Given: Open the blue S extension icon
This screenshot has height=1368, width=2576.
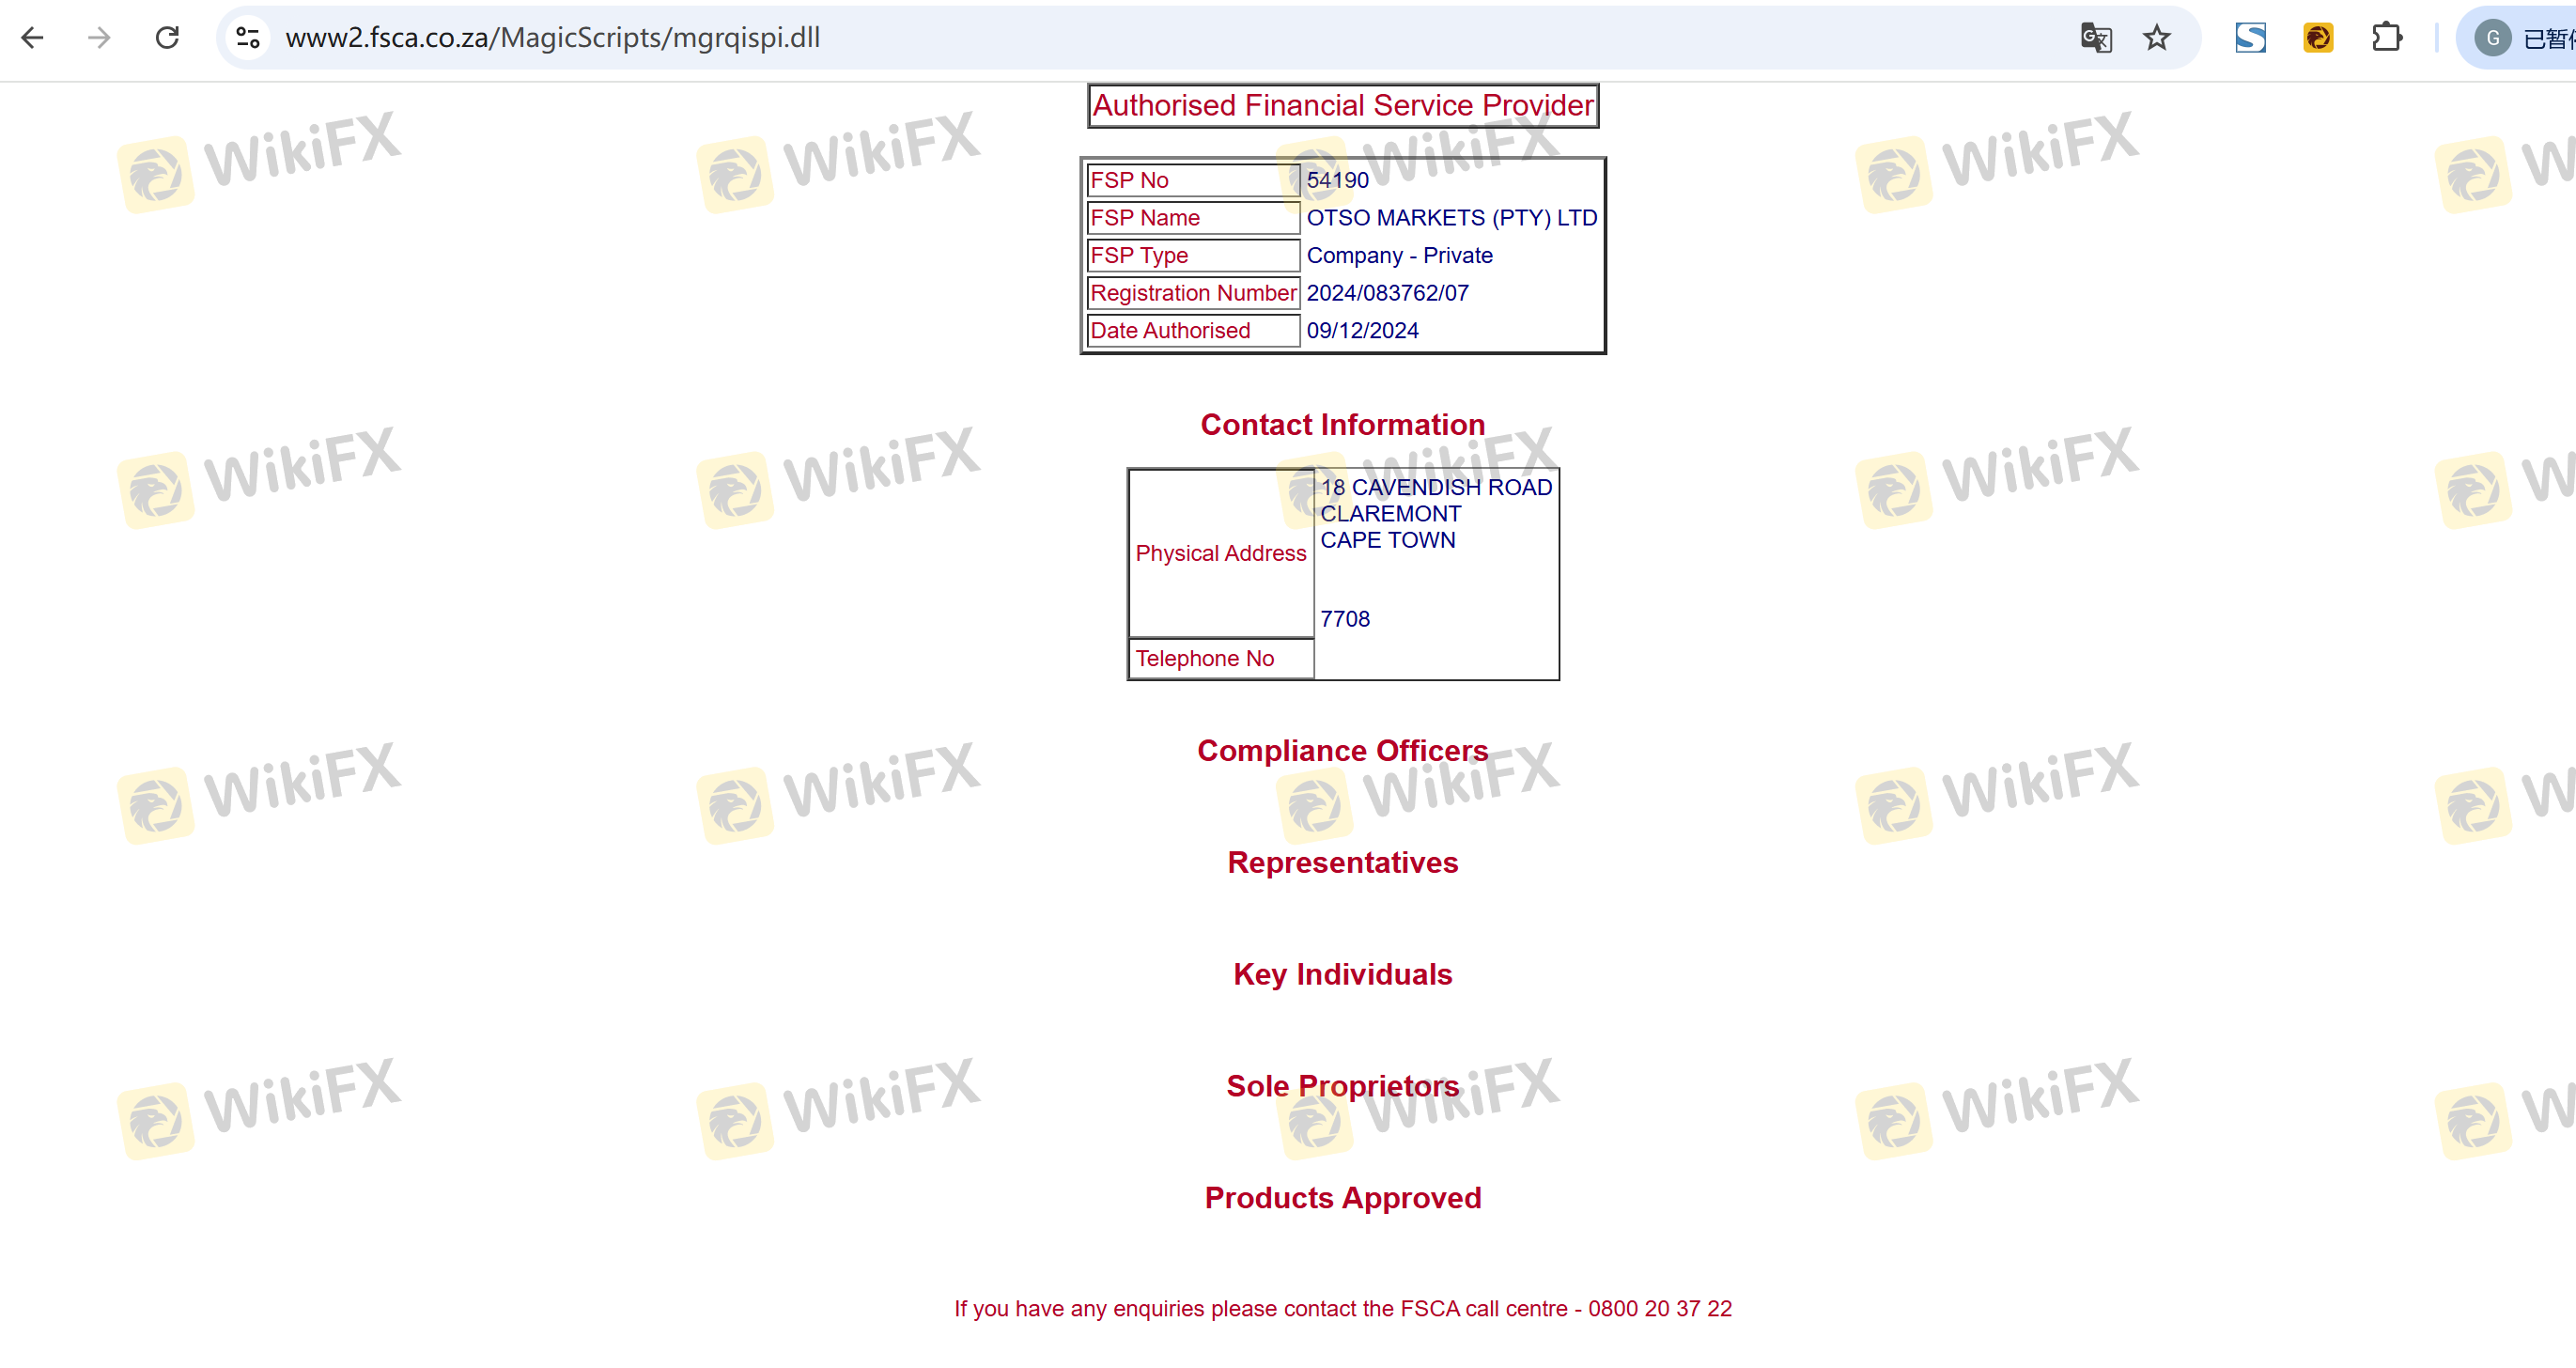Looking at the screenshot, I should [x=2250, y=38].
